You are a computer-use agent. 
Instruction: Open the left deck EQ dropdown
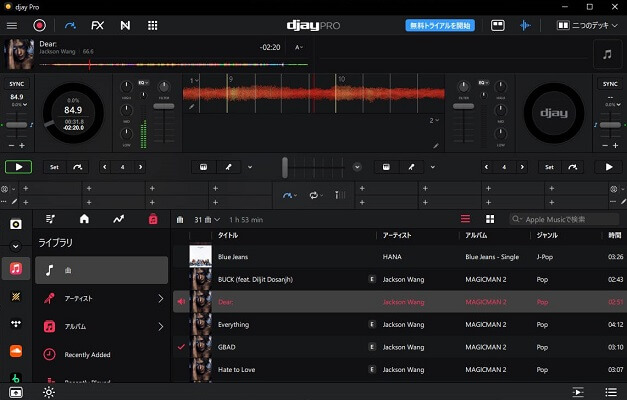[x=144, y=82]
